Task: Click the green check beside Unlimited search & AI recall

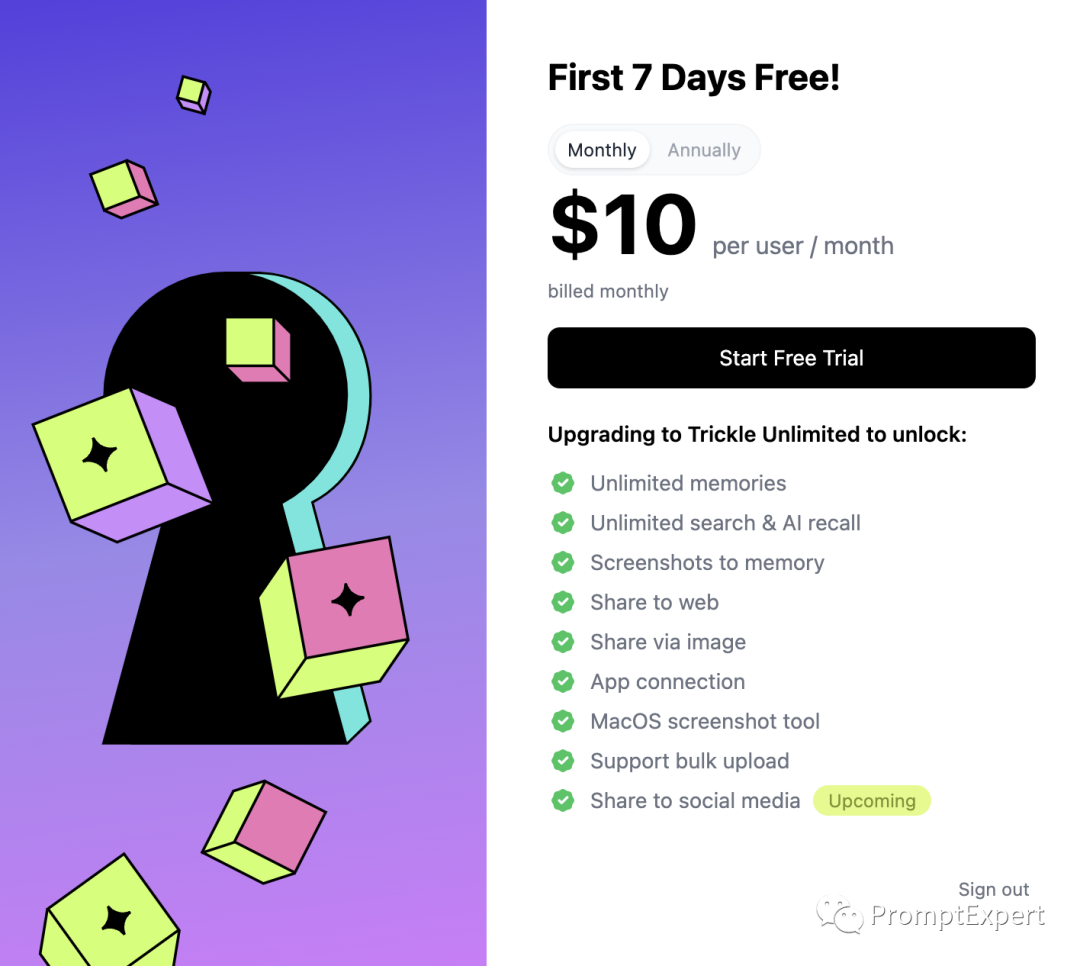Action: pyautogui.click(x=563, y=523)
